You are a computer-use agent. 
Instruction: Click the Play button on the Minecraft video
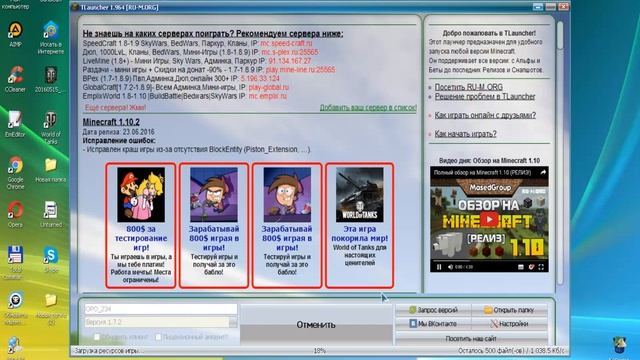click(489, 220)
